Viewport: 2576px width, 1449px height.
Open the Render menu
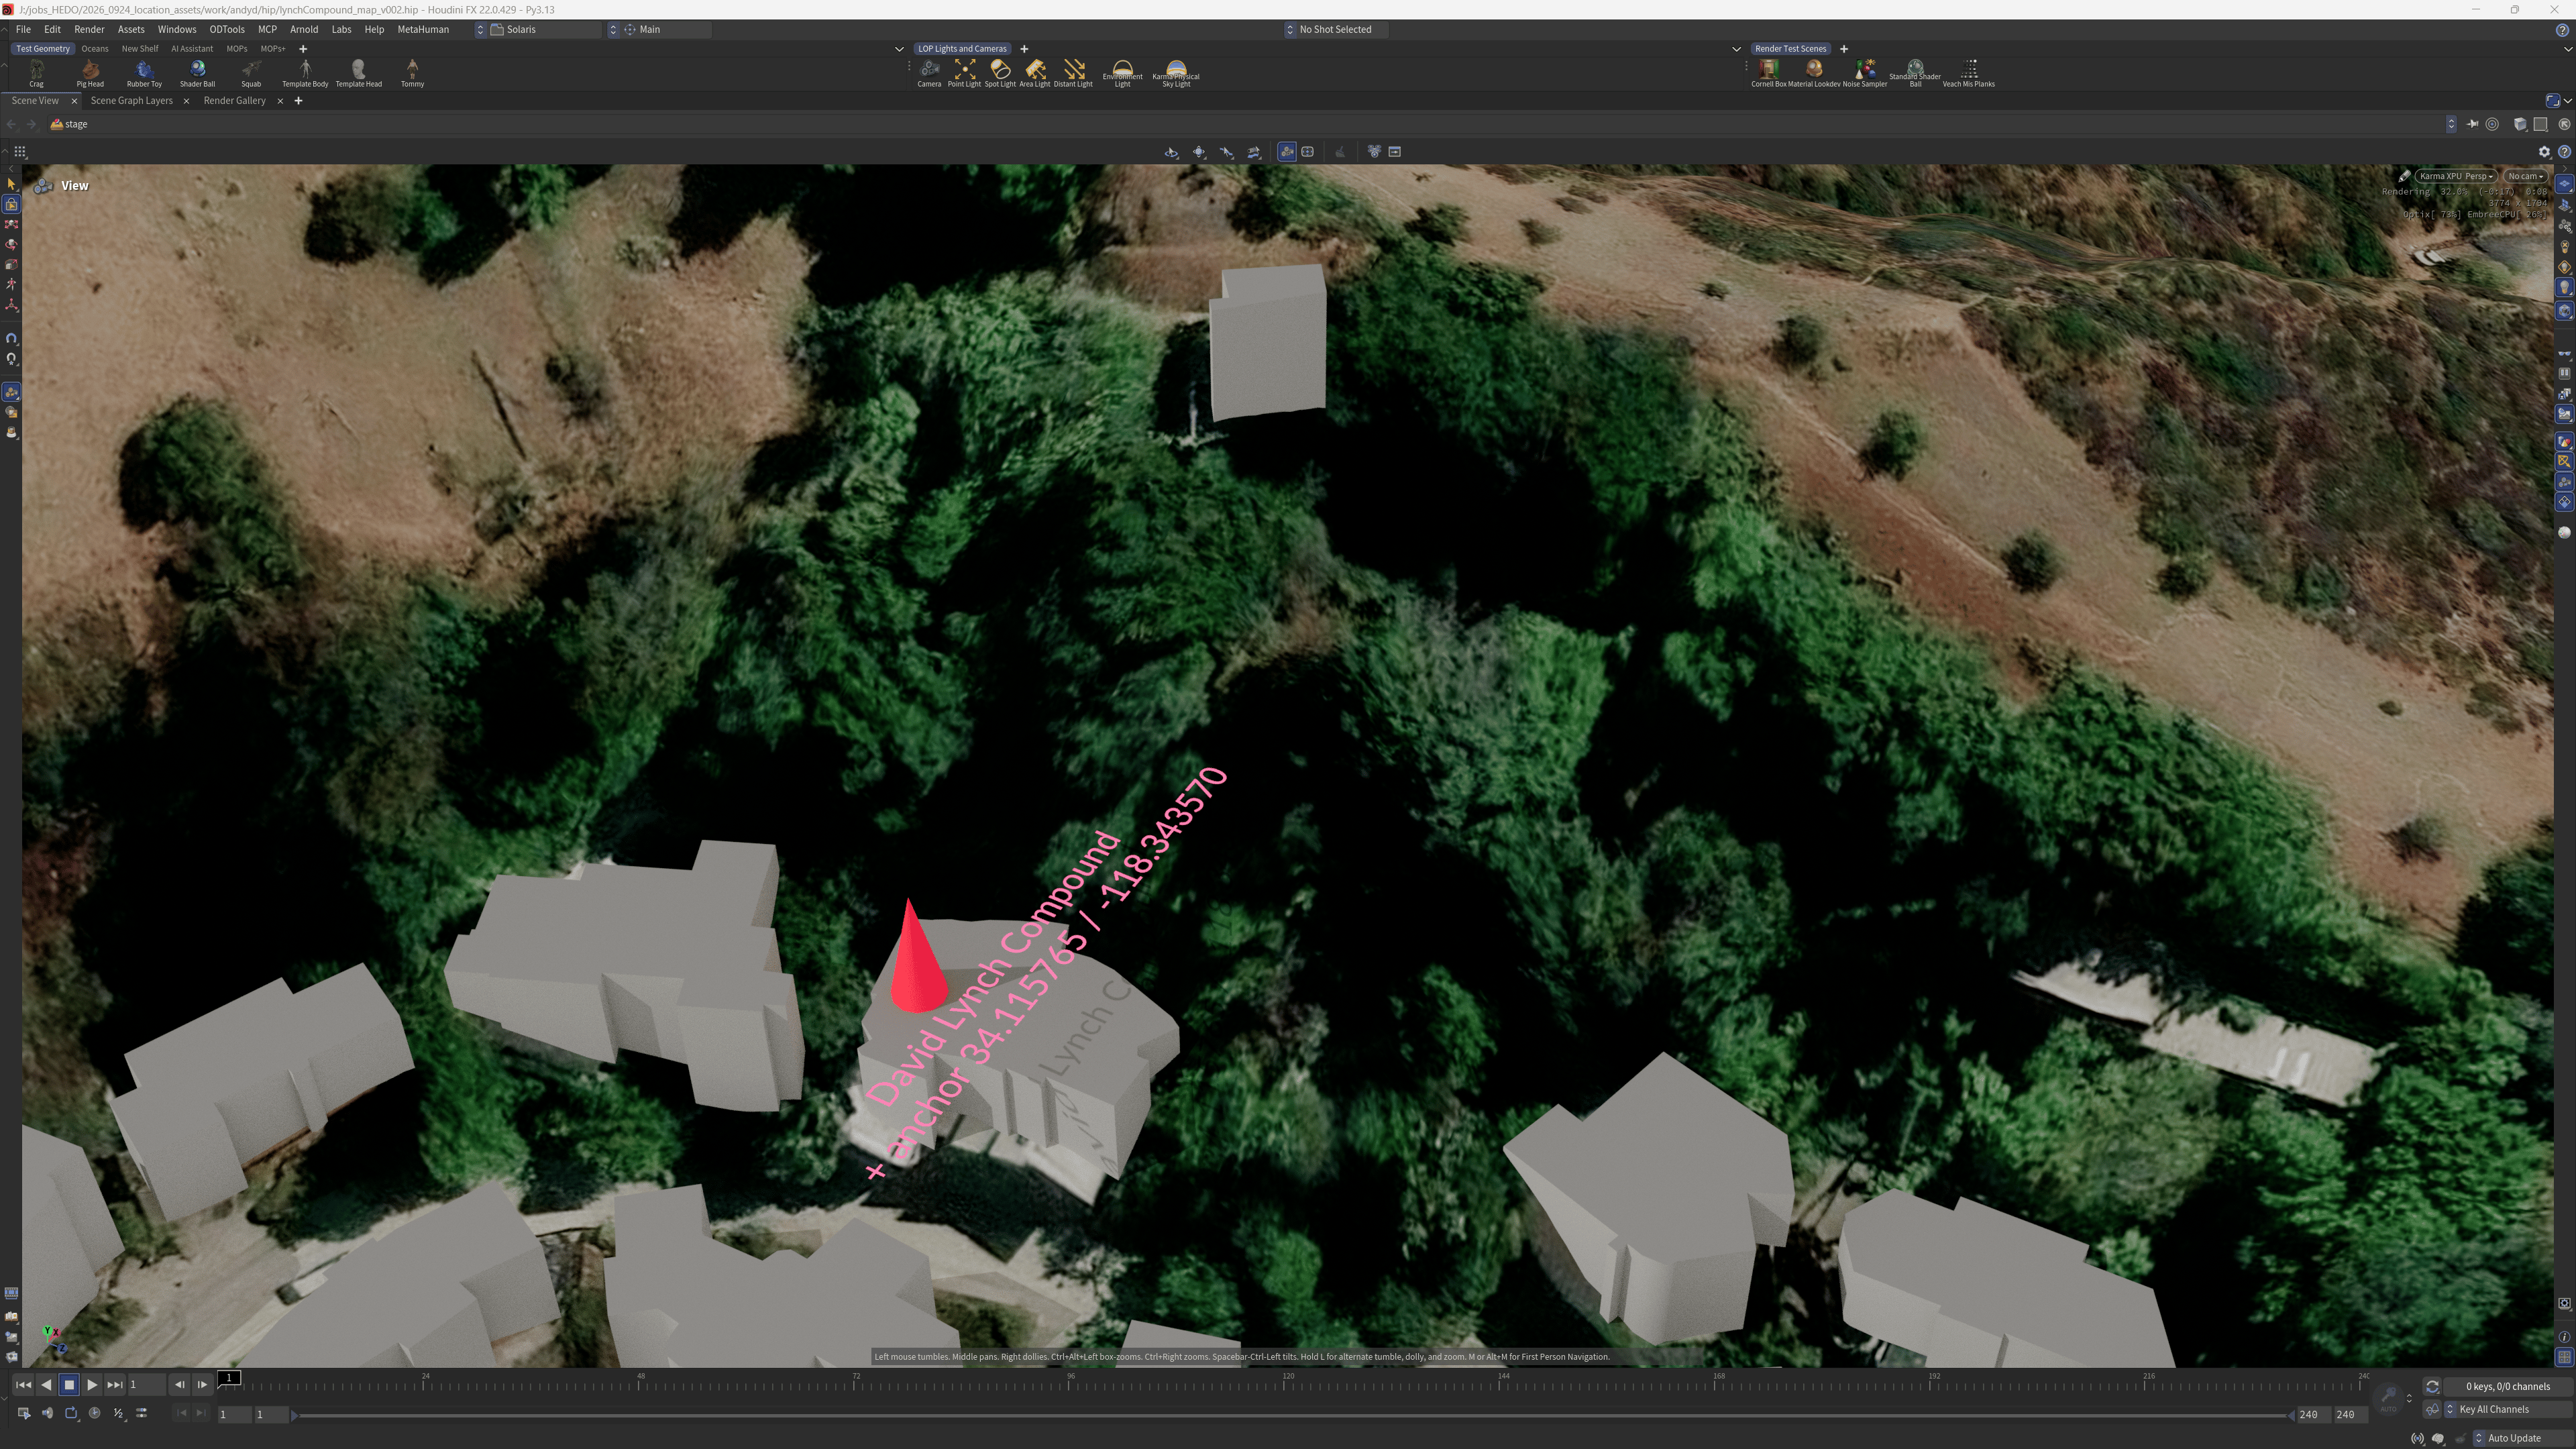[x=89, y=29]
